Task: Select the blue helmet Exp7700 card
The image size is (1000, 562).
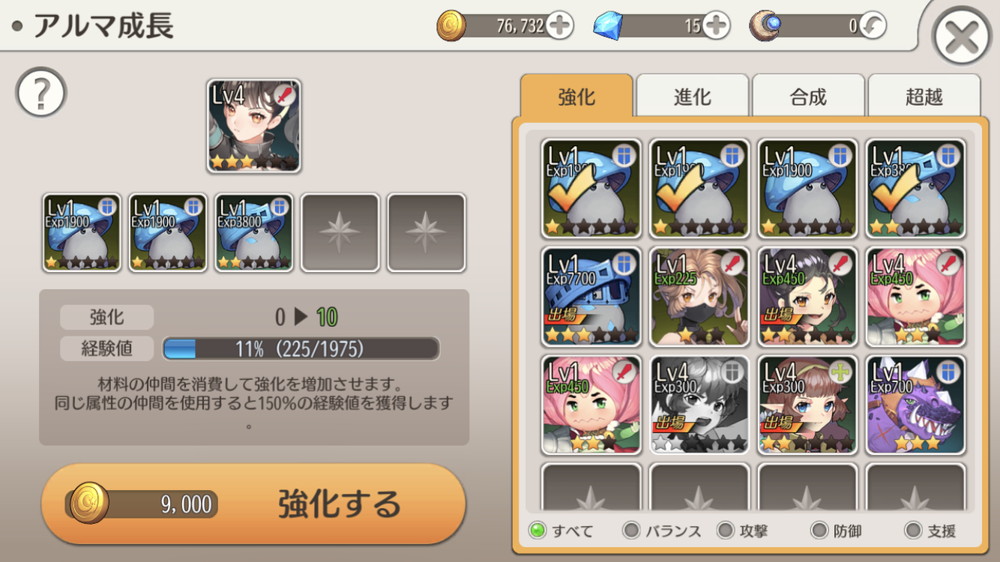Action: coord(591,297)
